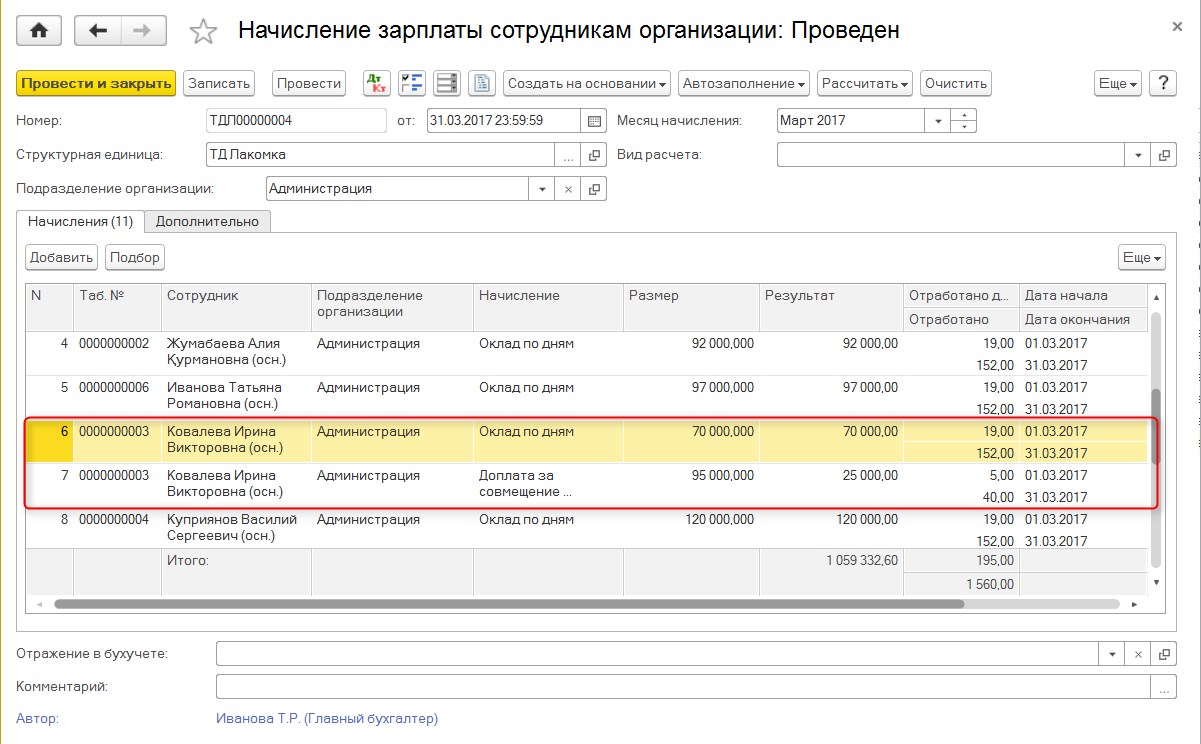Click the Добавить button above table
This screenshot has height=744, width=1201.
(x=61, y=257)
